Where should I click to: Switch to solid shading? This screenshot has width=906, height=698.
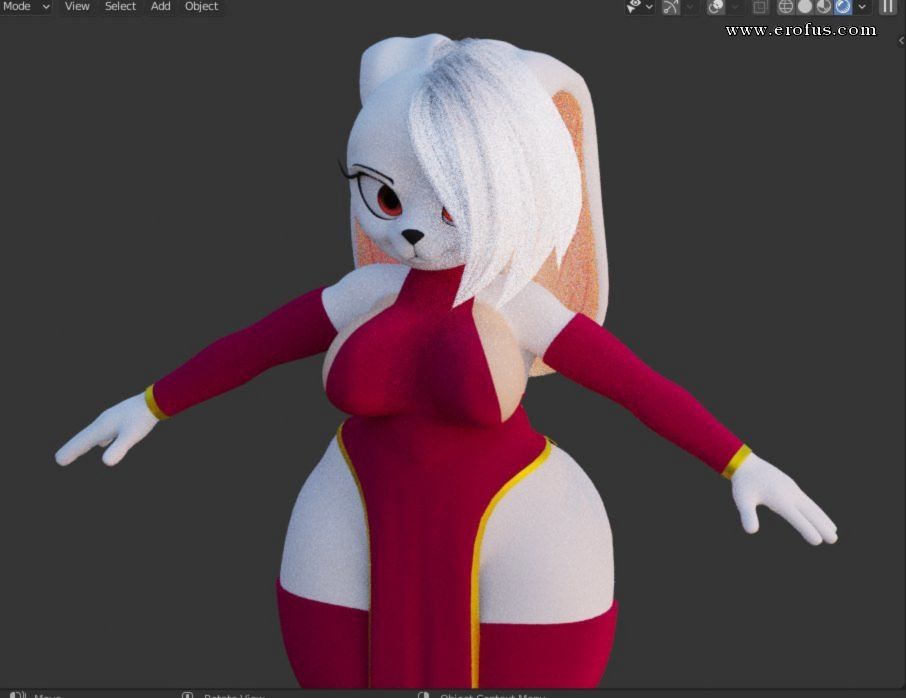805,7
